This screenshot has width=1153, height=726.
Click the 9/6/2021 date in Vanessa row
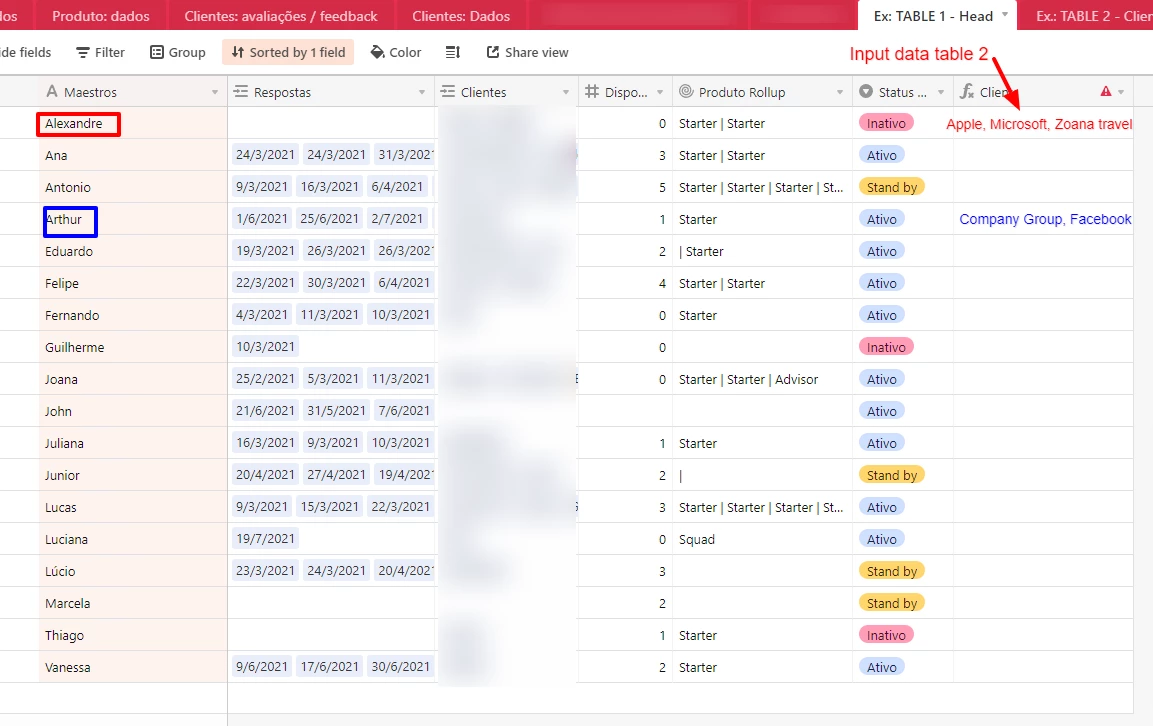pyautogui.click(x=262, y=666)
